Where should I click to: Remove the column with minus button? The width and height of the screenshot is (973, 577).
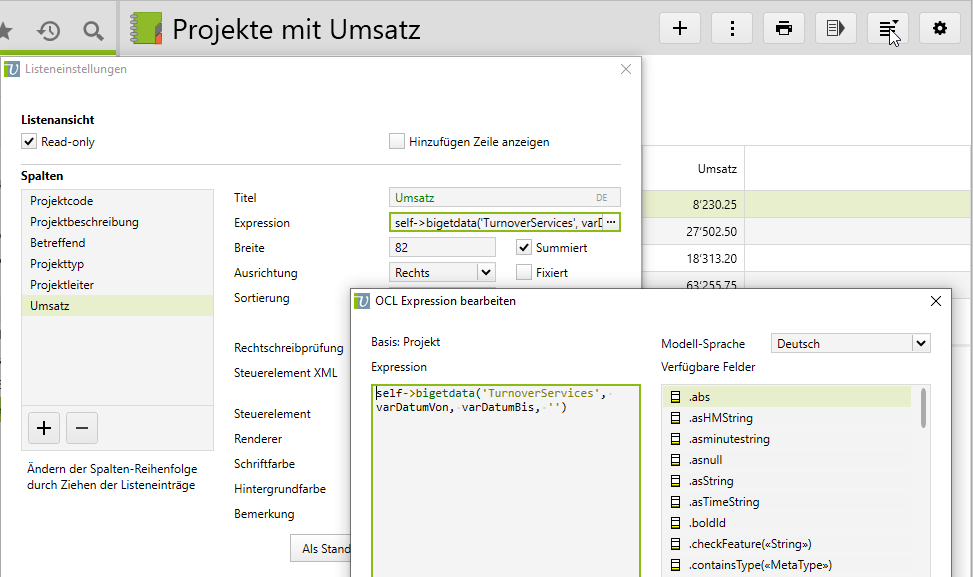[x=81, y=428]
